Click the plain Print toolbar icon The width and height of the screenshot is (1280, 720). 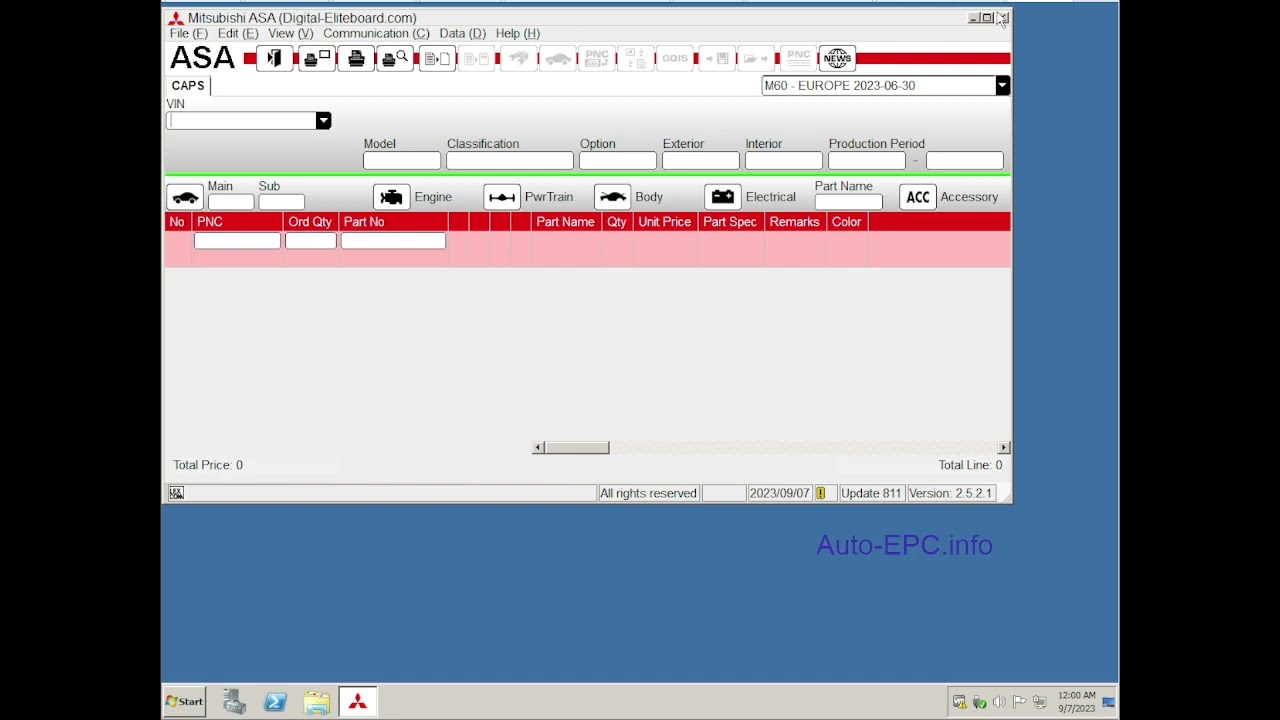pos(356,58)
